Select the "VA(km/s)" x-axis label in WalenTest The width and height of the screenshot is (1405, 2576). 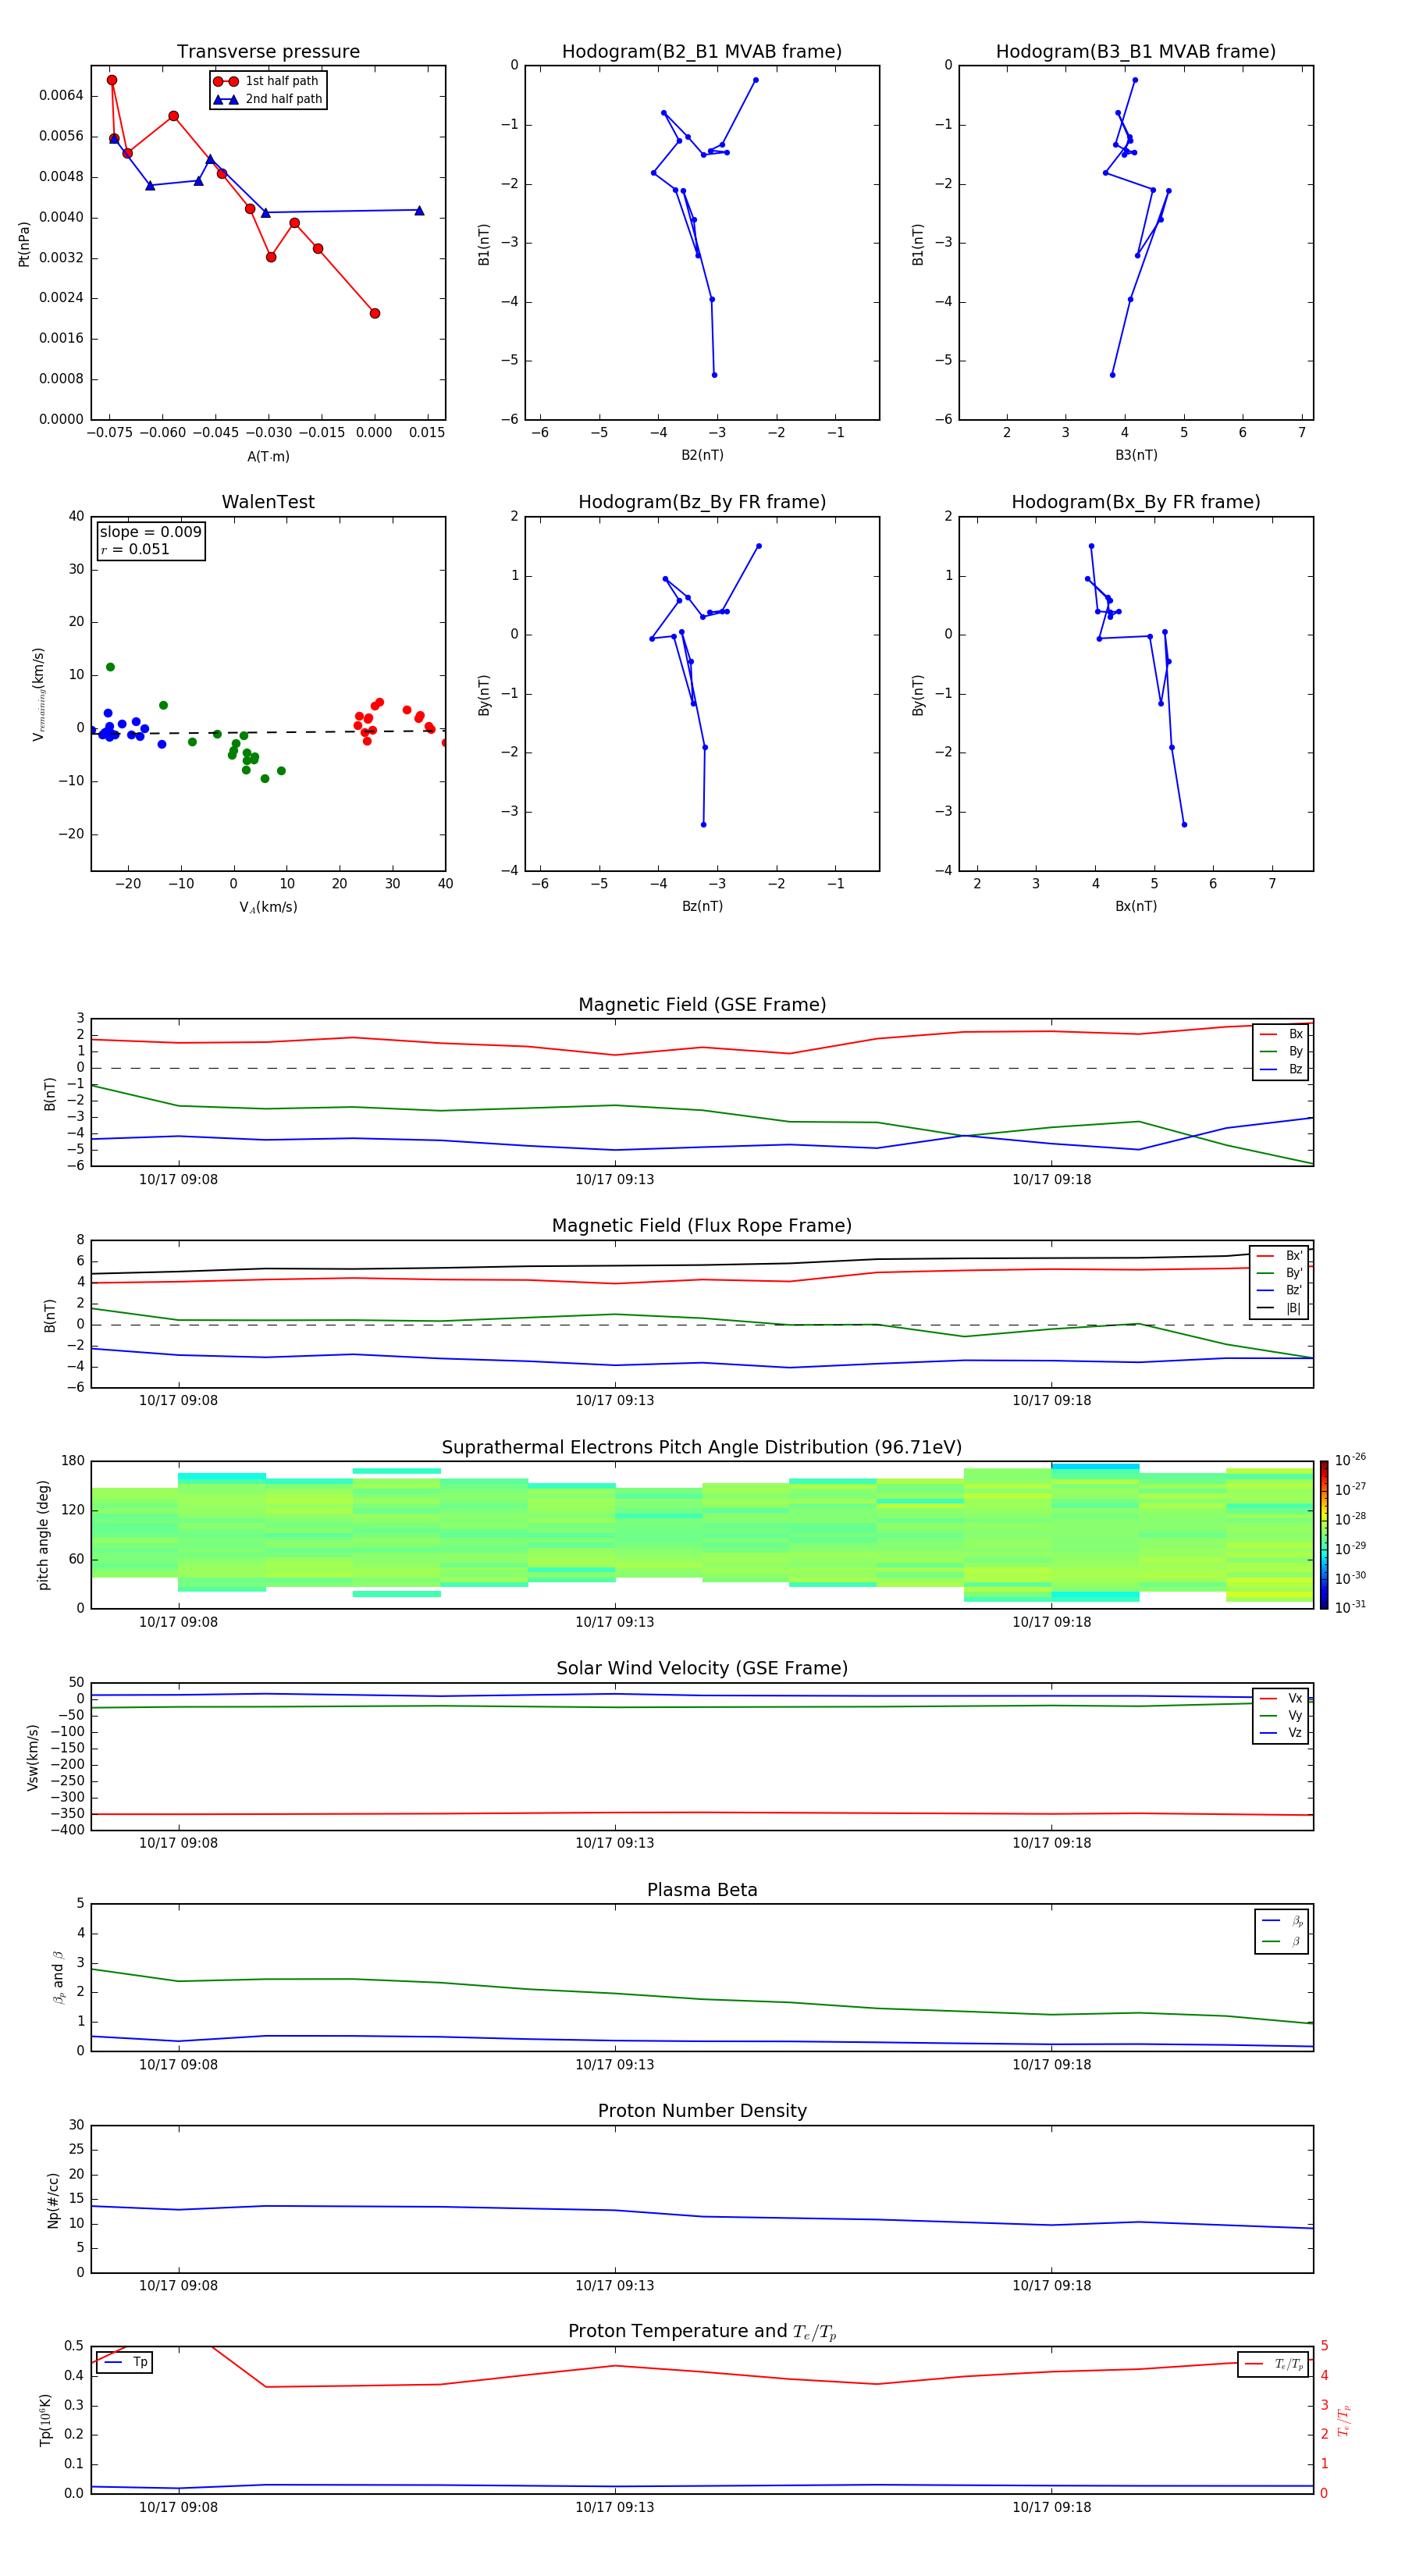coord(268,907)
